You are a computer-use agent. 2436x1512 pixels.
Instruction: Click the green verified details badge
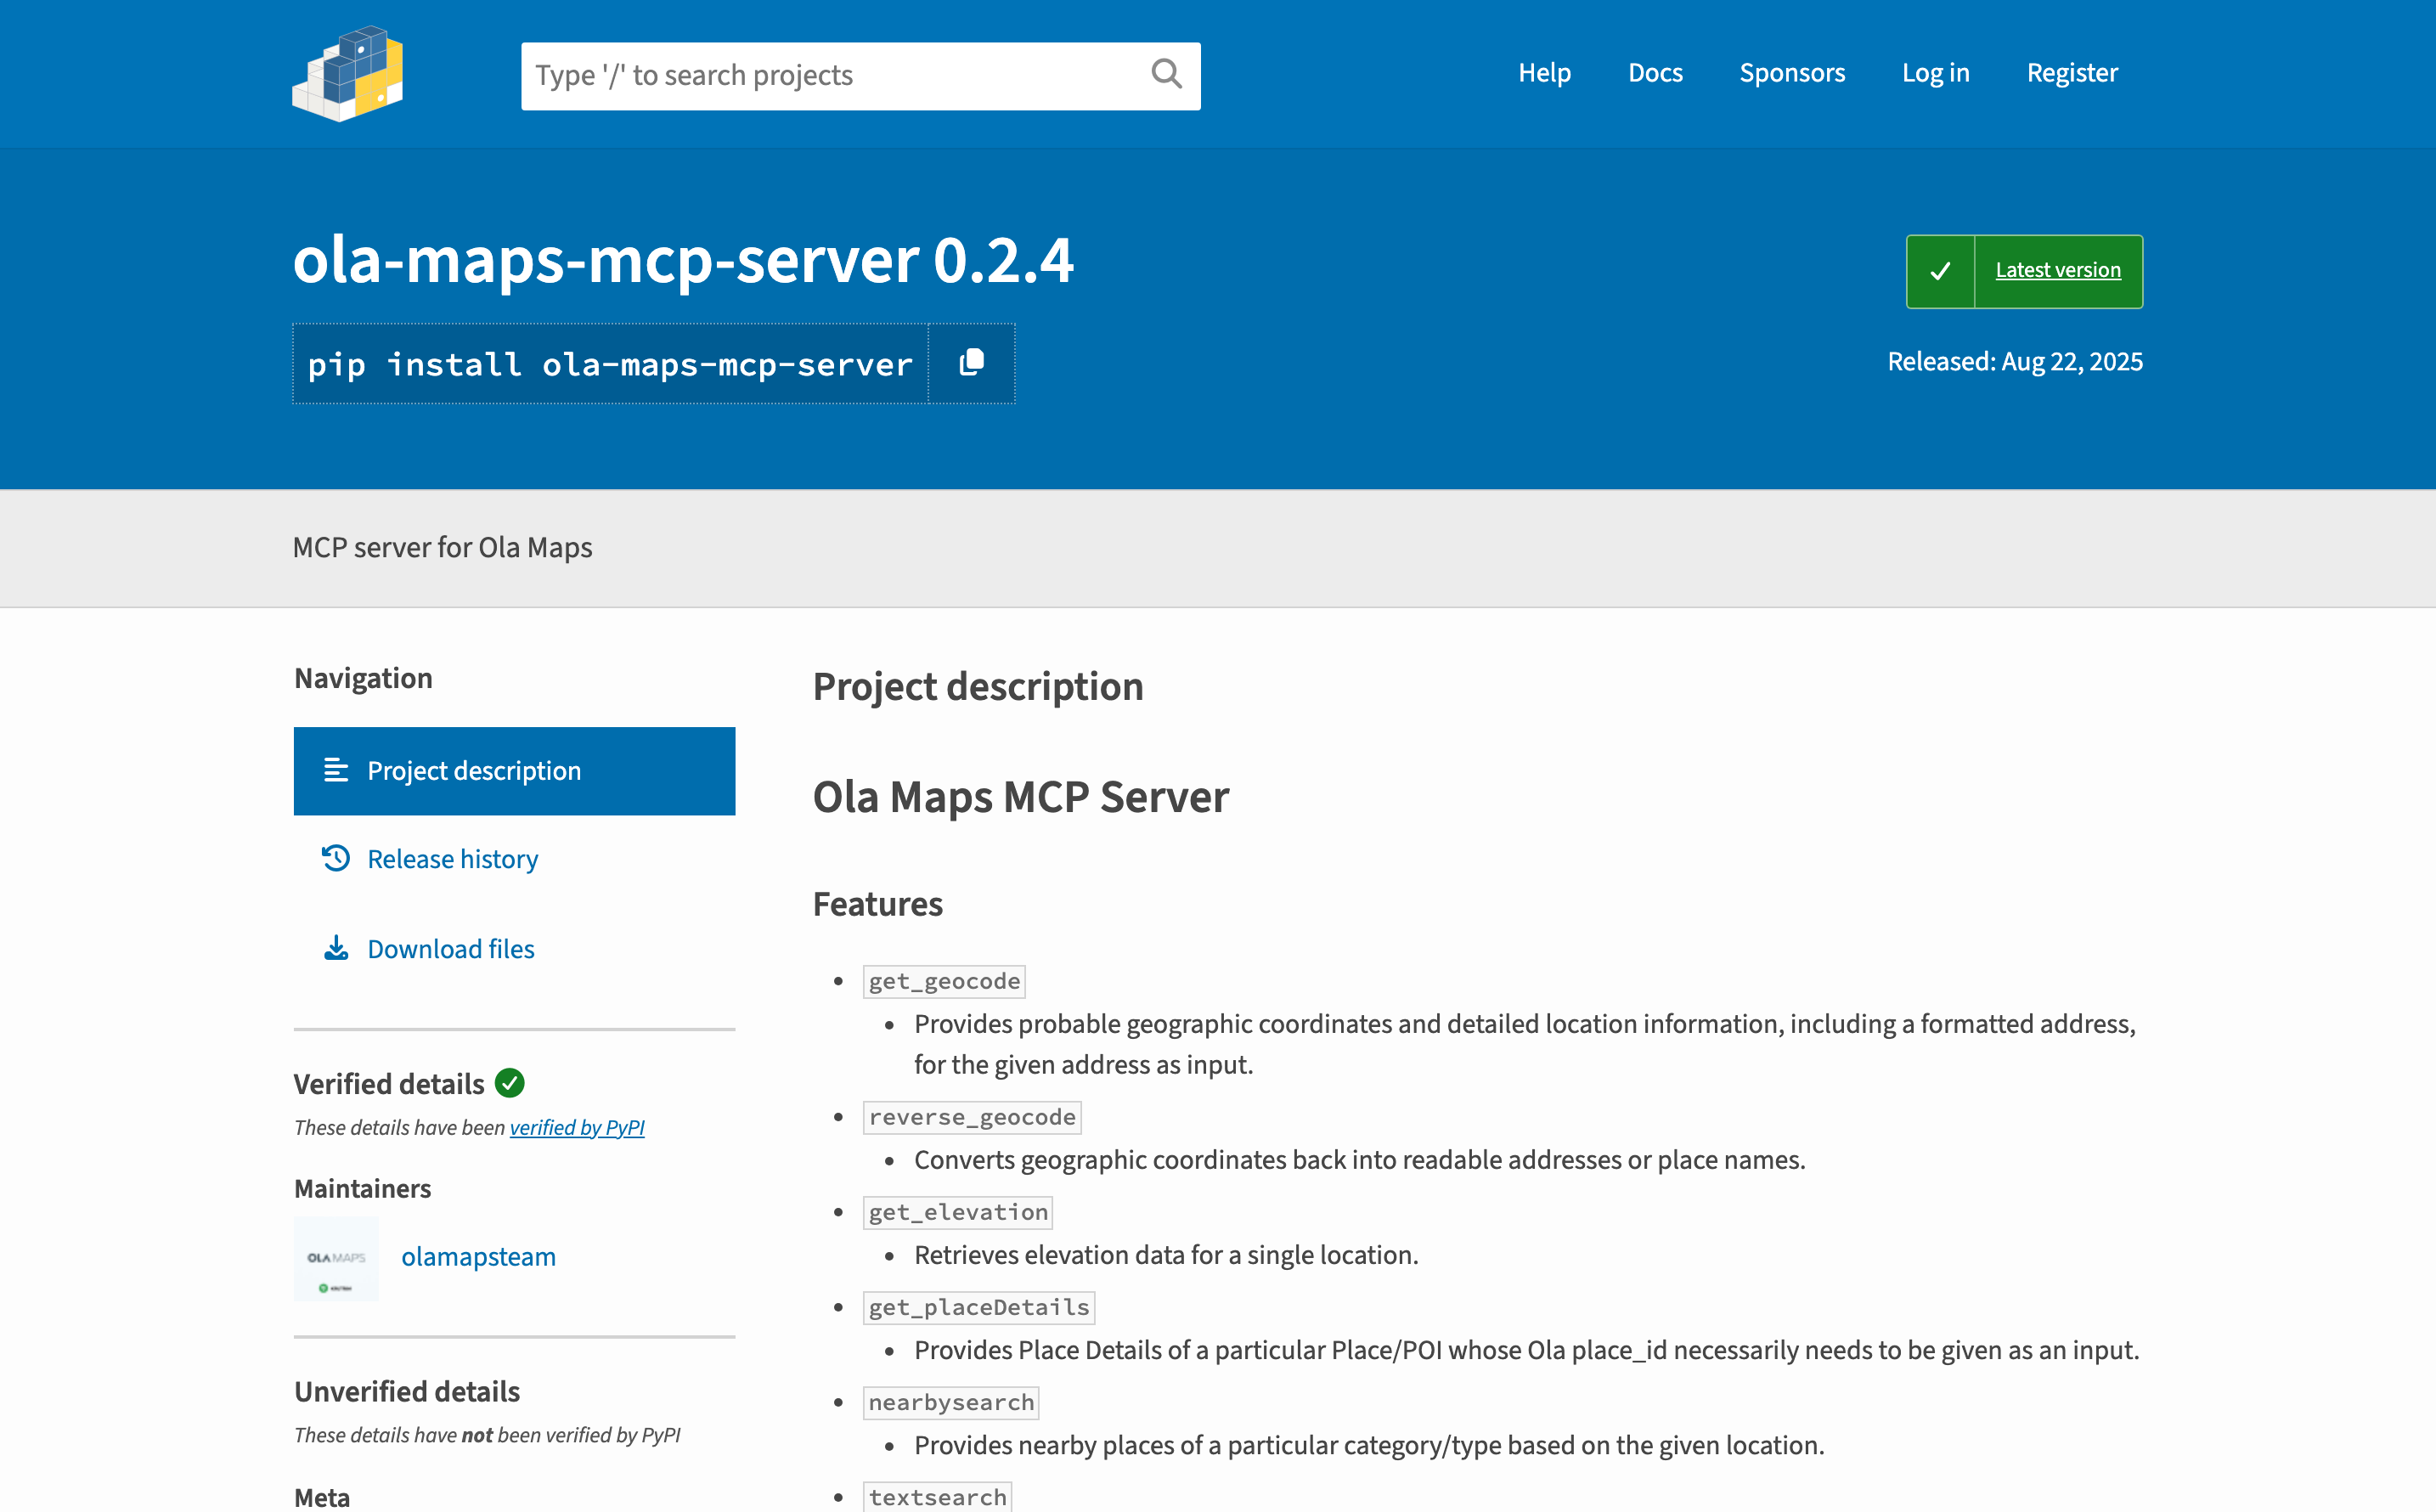click(510, 1083)
